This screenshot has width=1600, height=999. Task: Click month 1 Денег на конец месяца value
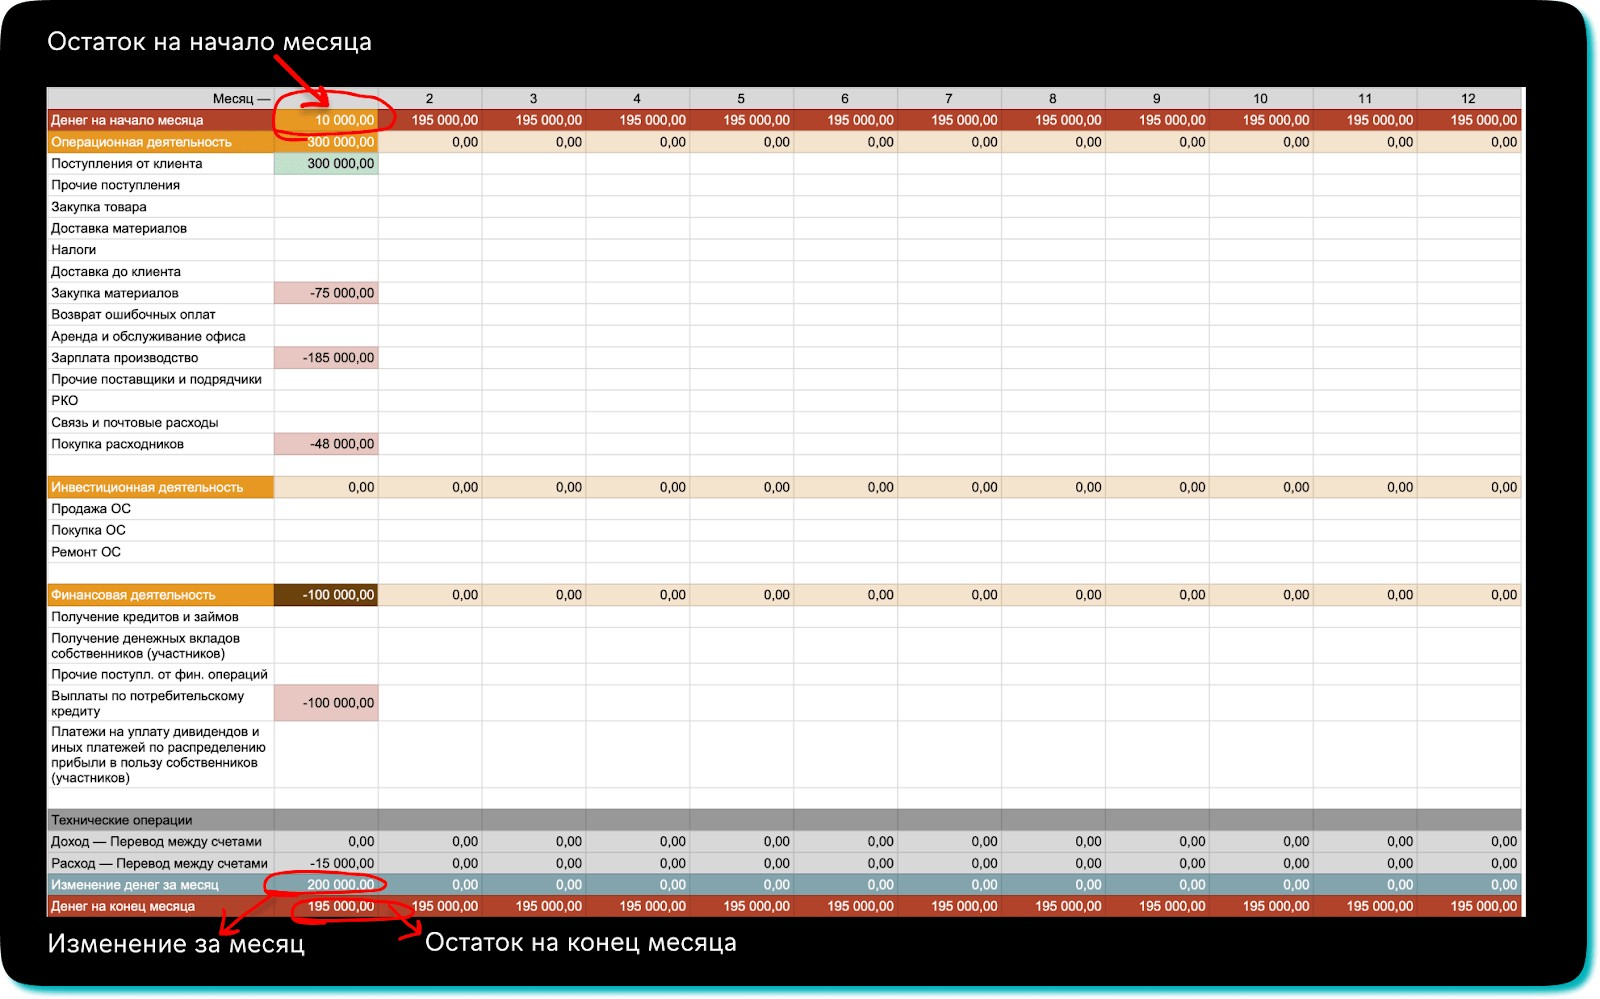(327, 906)
